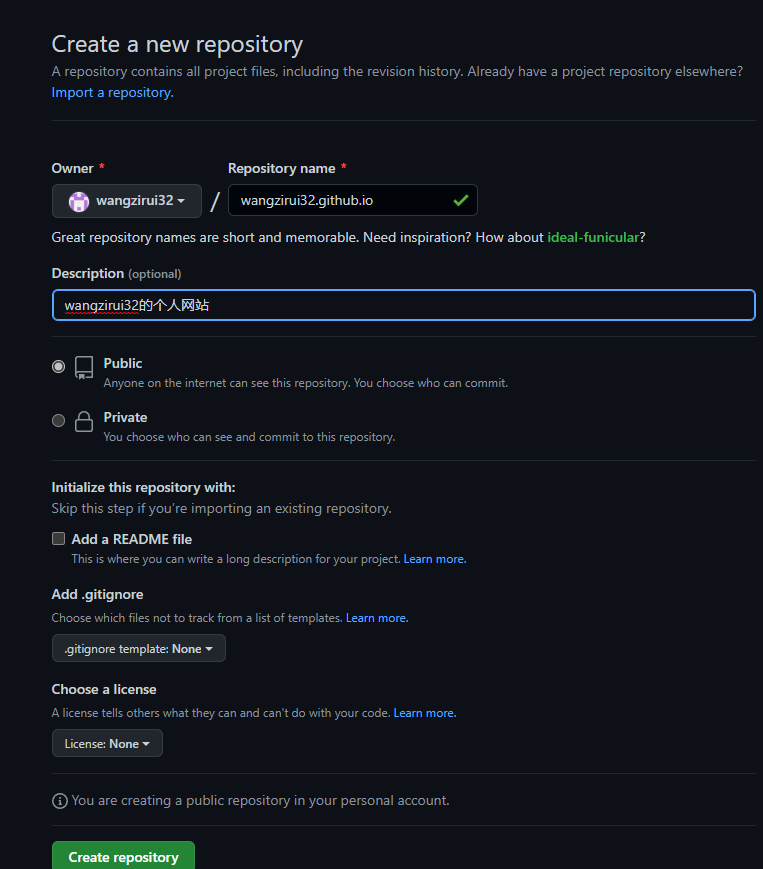The width and height of the screenshot is (763, 869).
Task: Open Learn more link about gitignore
Action: 377,618
